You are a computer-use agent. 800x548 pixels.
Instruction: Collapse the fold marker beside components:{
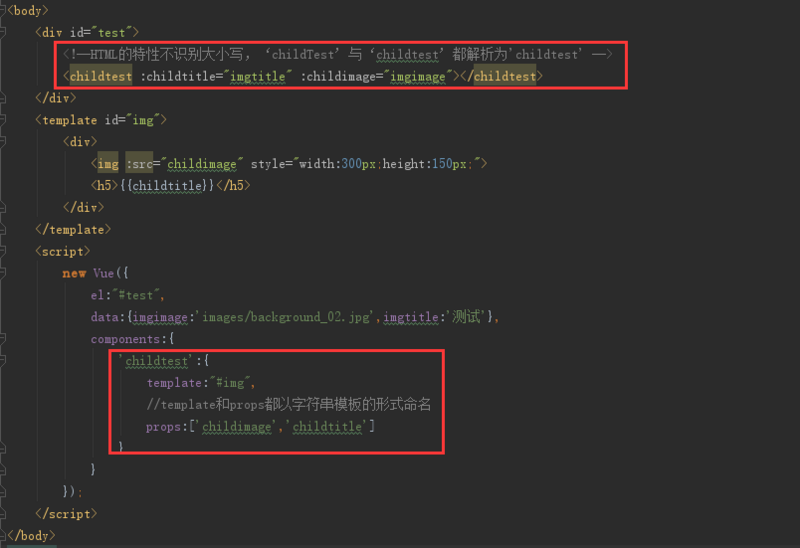(x=2, y=339)
